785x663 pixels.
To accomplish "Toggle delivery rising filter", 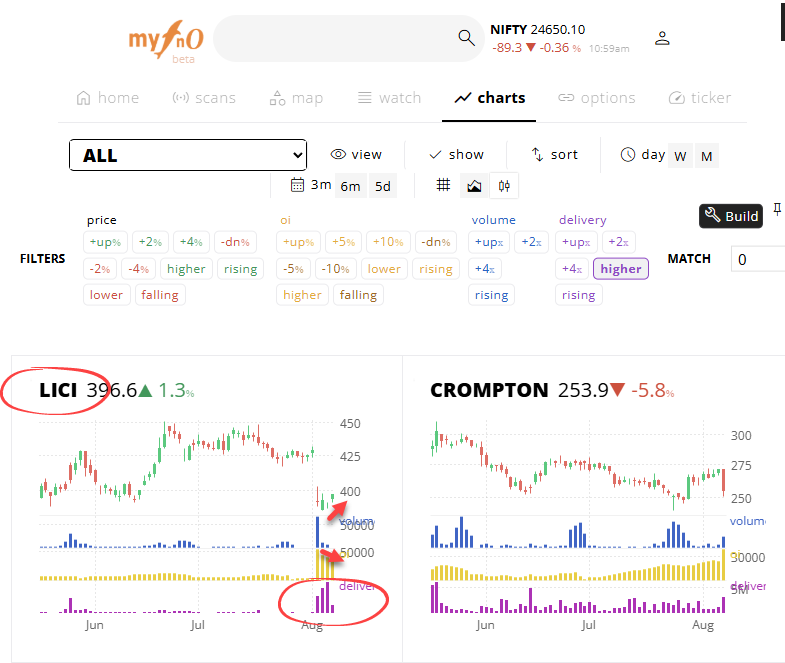I will tap(579, 295).
